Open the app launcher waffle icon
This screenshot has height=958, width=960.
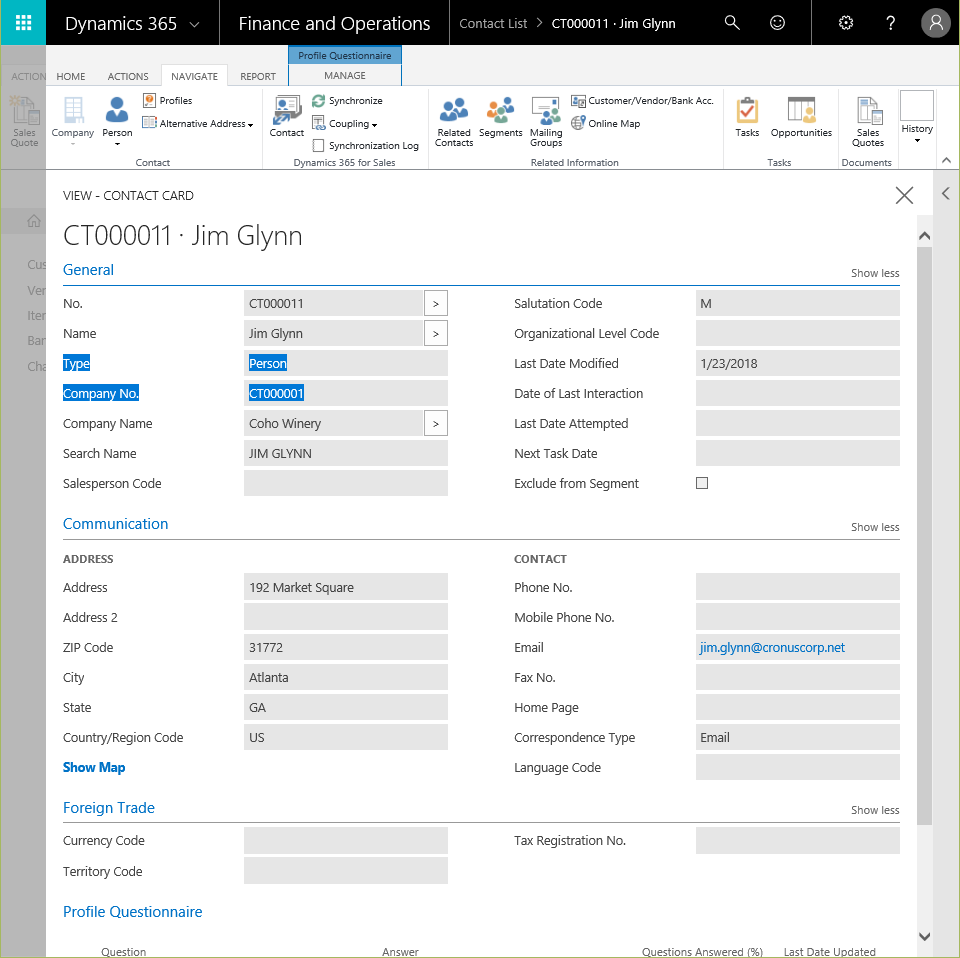coord(23,23)
